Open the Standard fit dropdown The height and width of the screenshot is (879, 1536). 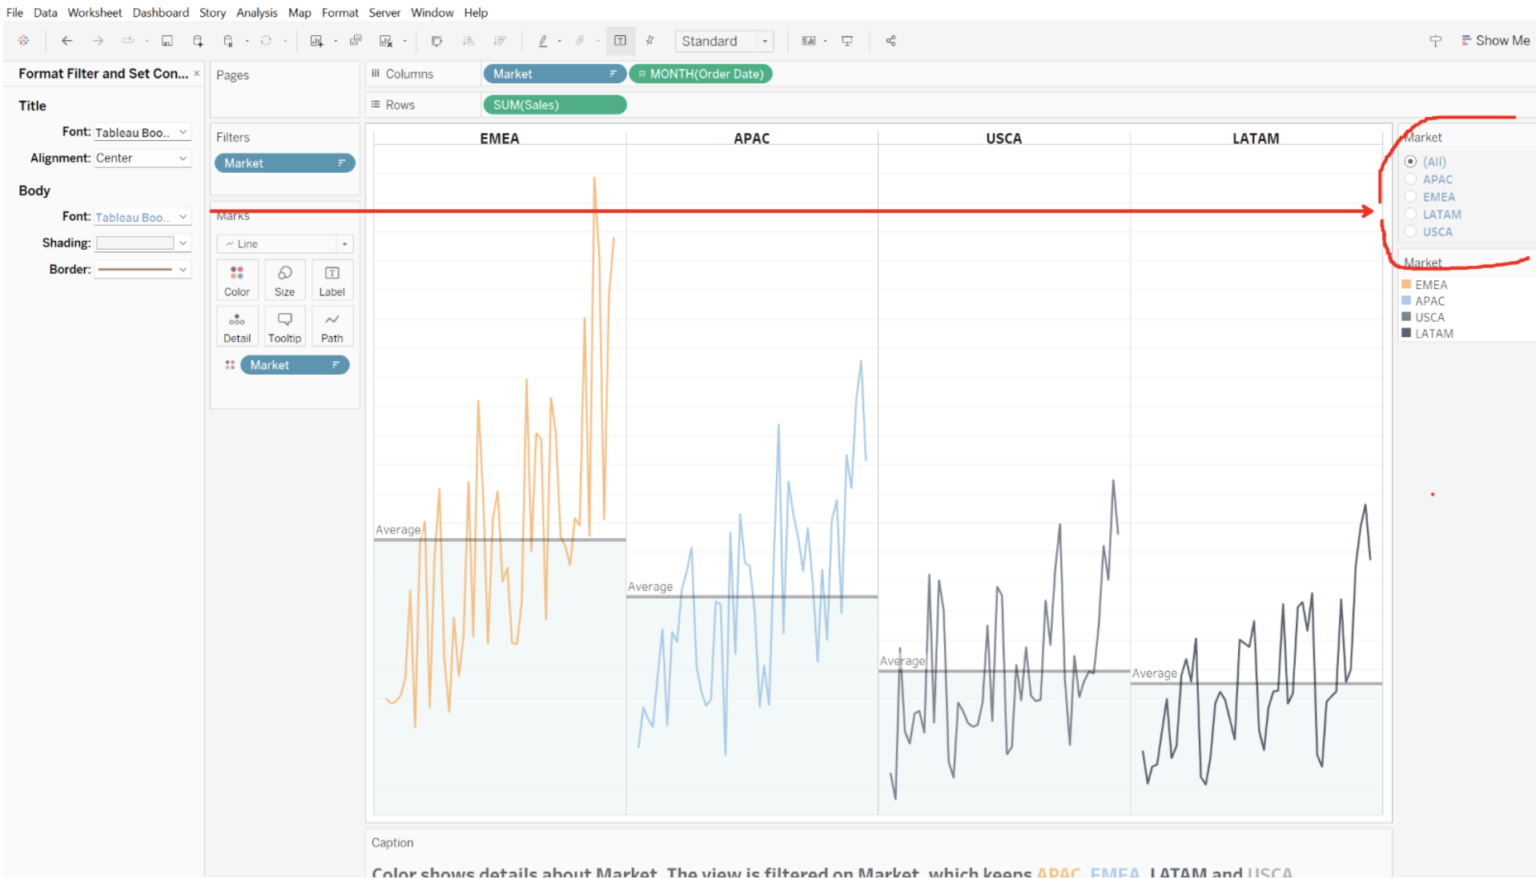[x=725, y=41]
